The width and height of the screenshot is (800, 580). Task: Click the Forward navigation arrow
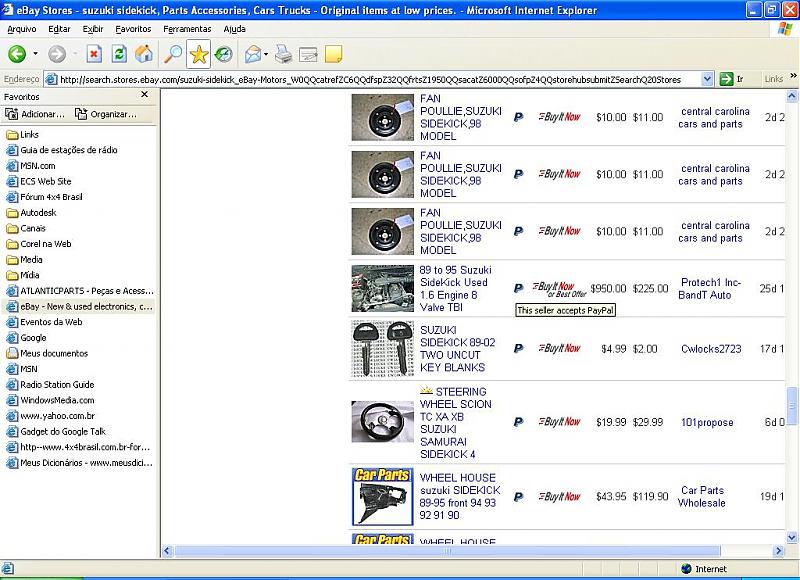[57, 54]
